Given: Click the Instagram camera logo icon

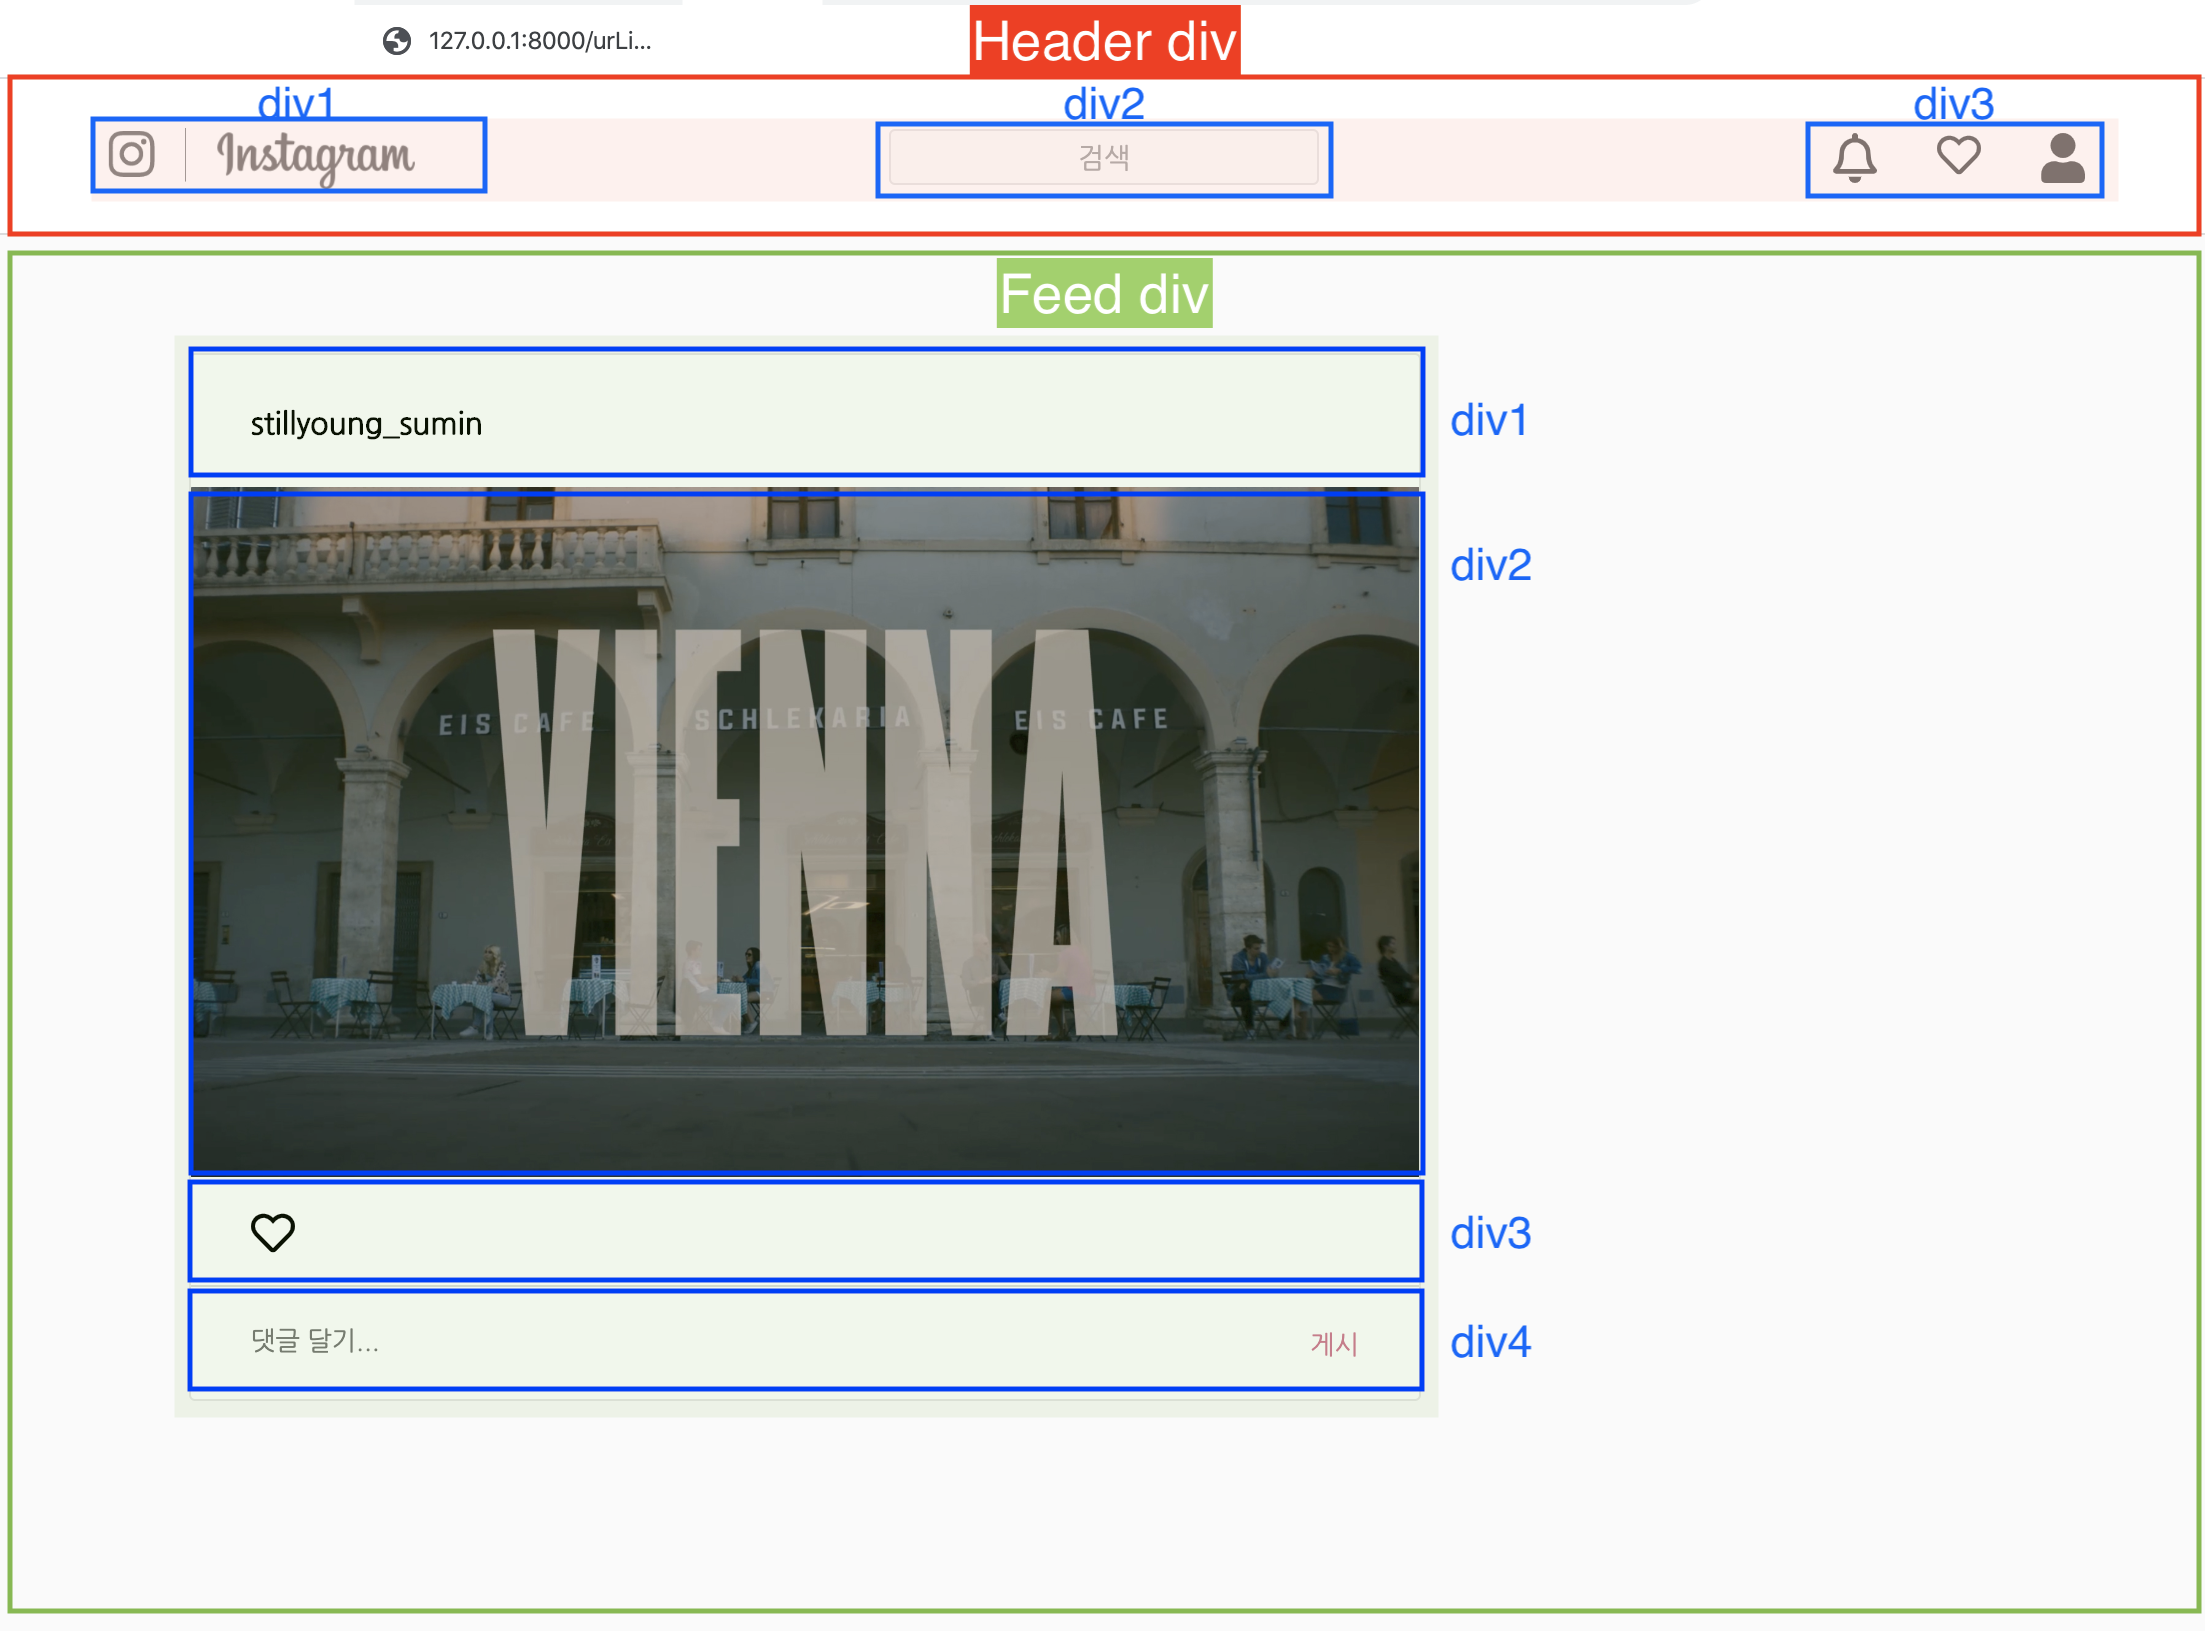Looking at the screenshot, I should [x=131, y=155].
